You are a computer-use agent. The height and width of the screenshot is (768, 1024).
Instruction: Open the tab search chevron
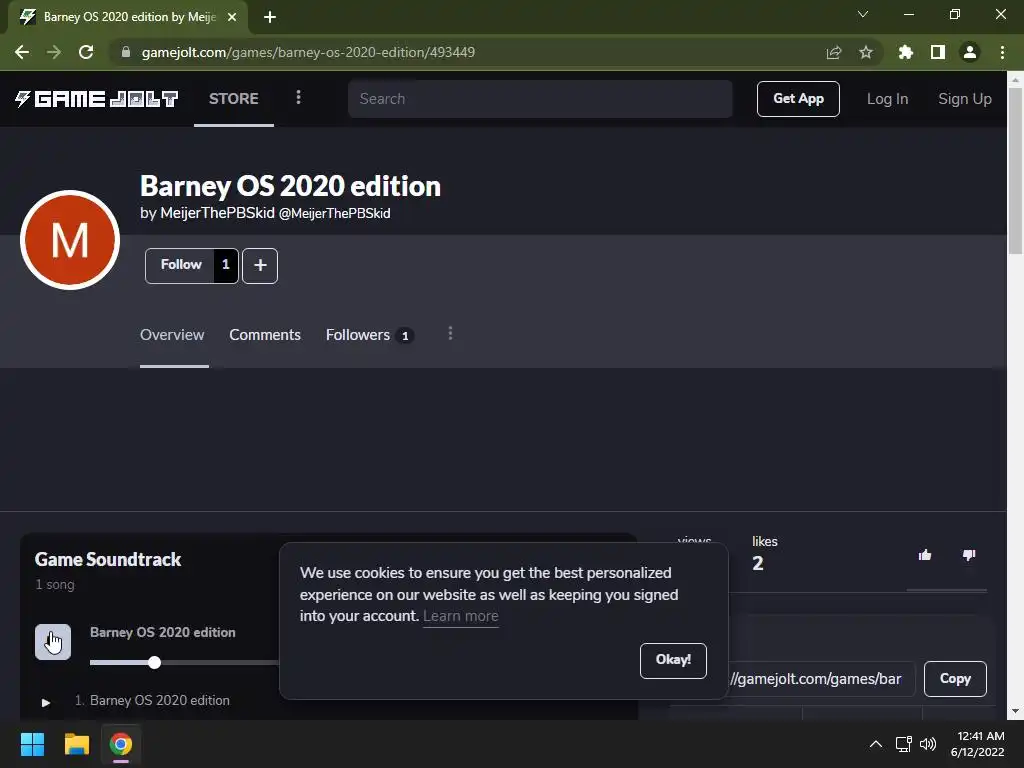(x=863, y=14)
